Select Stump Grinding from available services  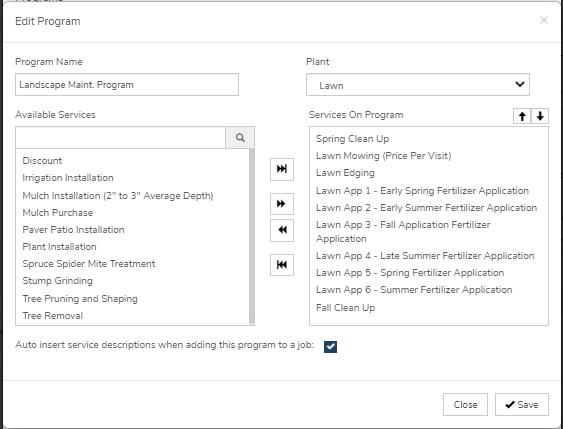tap(57, 281)
